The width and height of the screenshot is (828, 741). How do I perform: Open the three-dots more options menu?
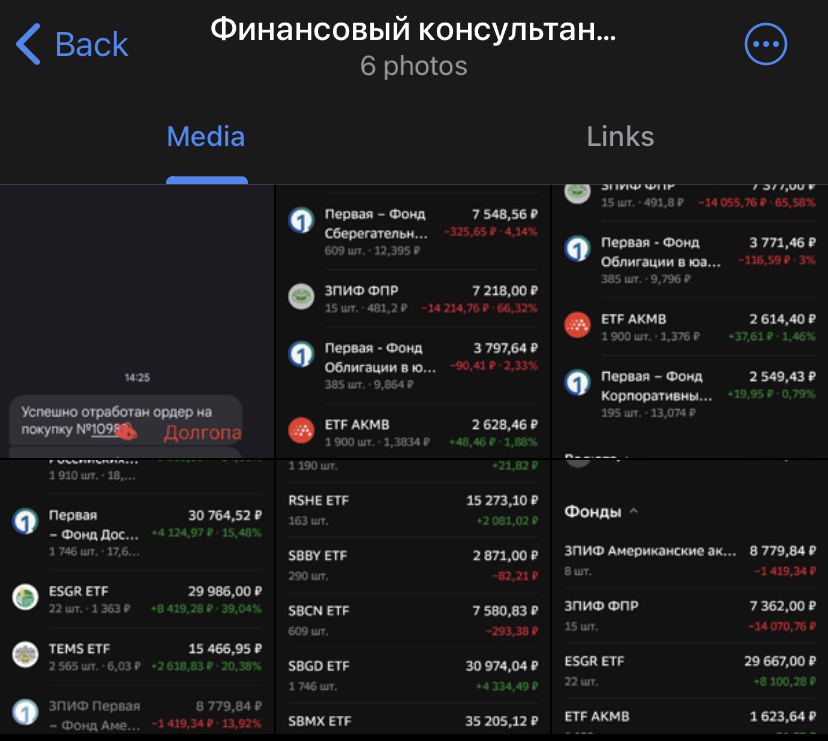[x=765, y=44]
